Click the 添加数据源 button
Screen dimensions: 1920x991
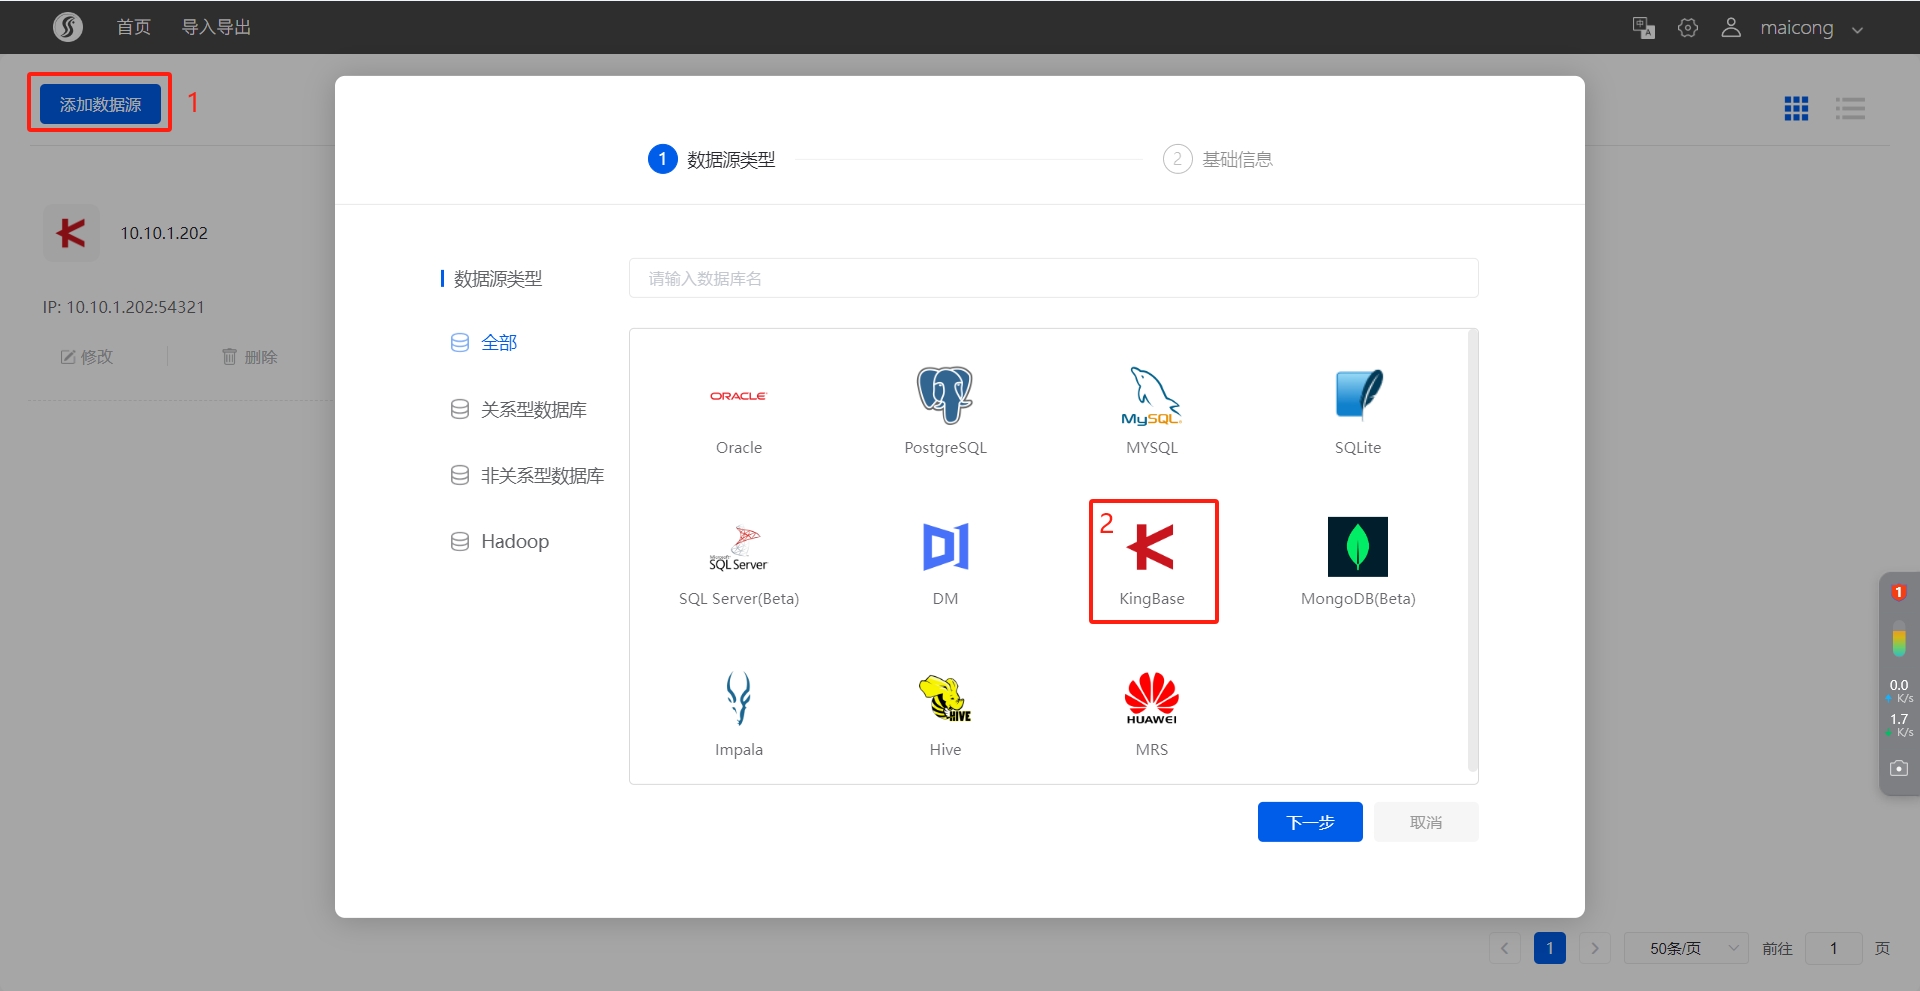(x=100, y=104)
